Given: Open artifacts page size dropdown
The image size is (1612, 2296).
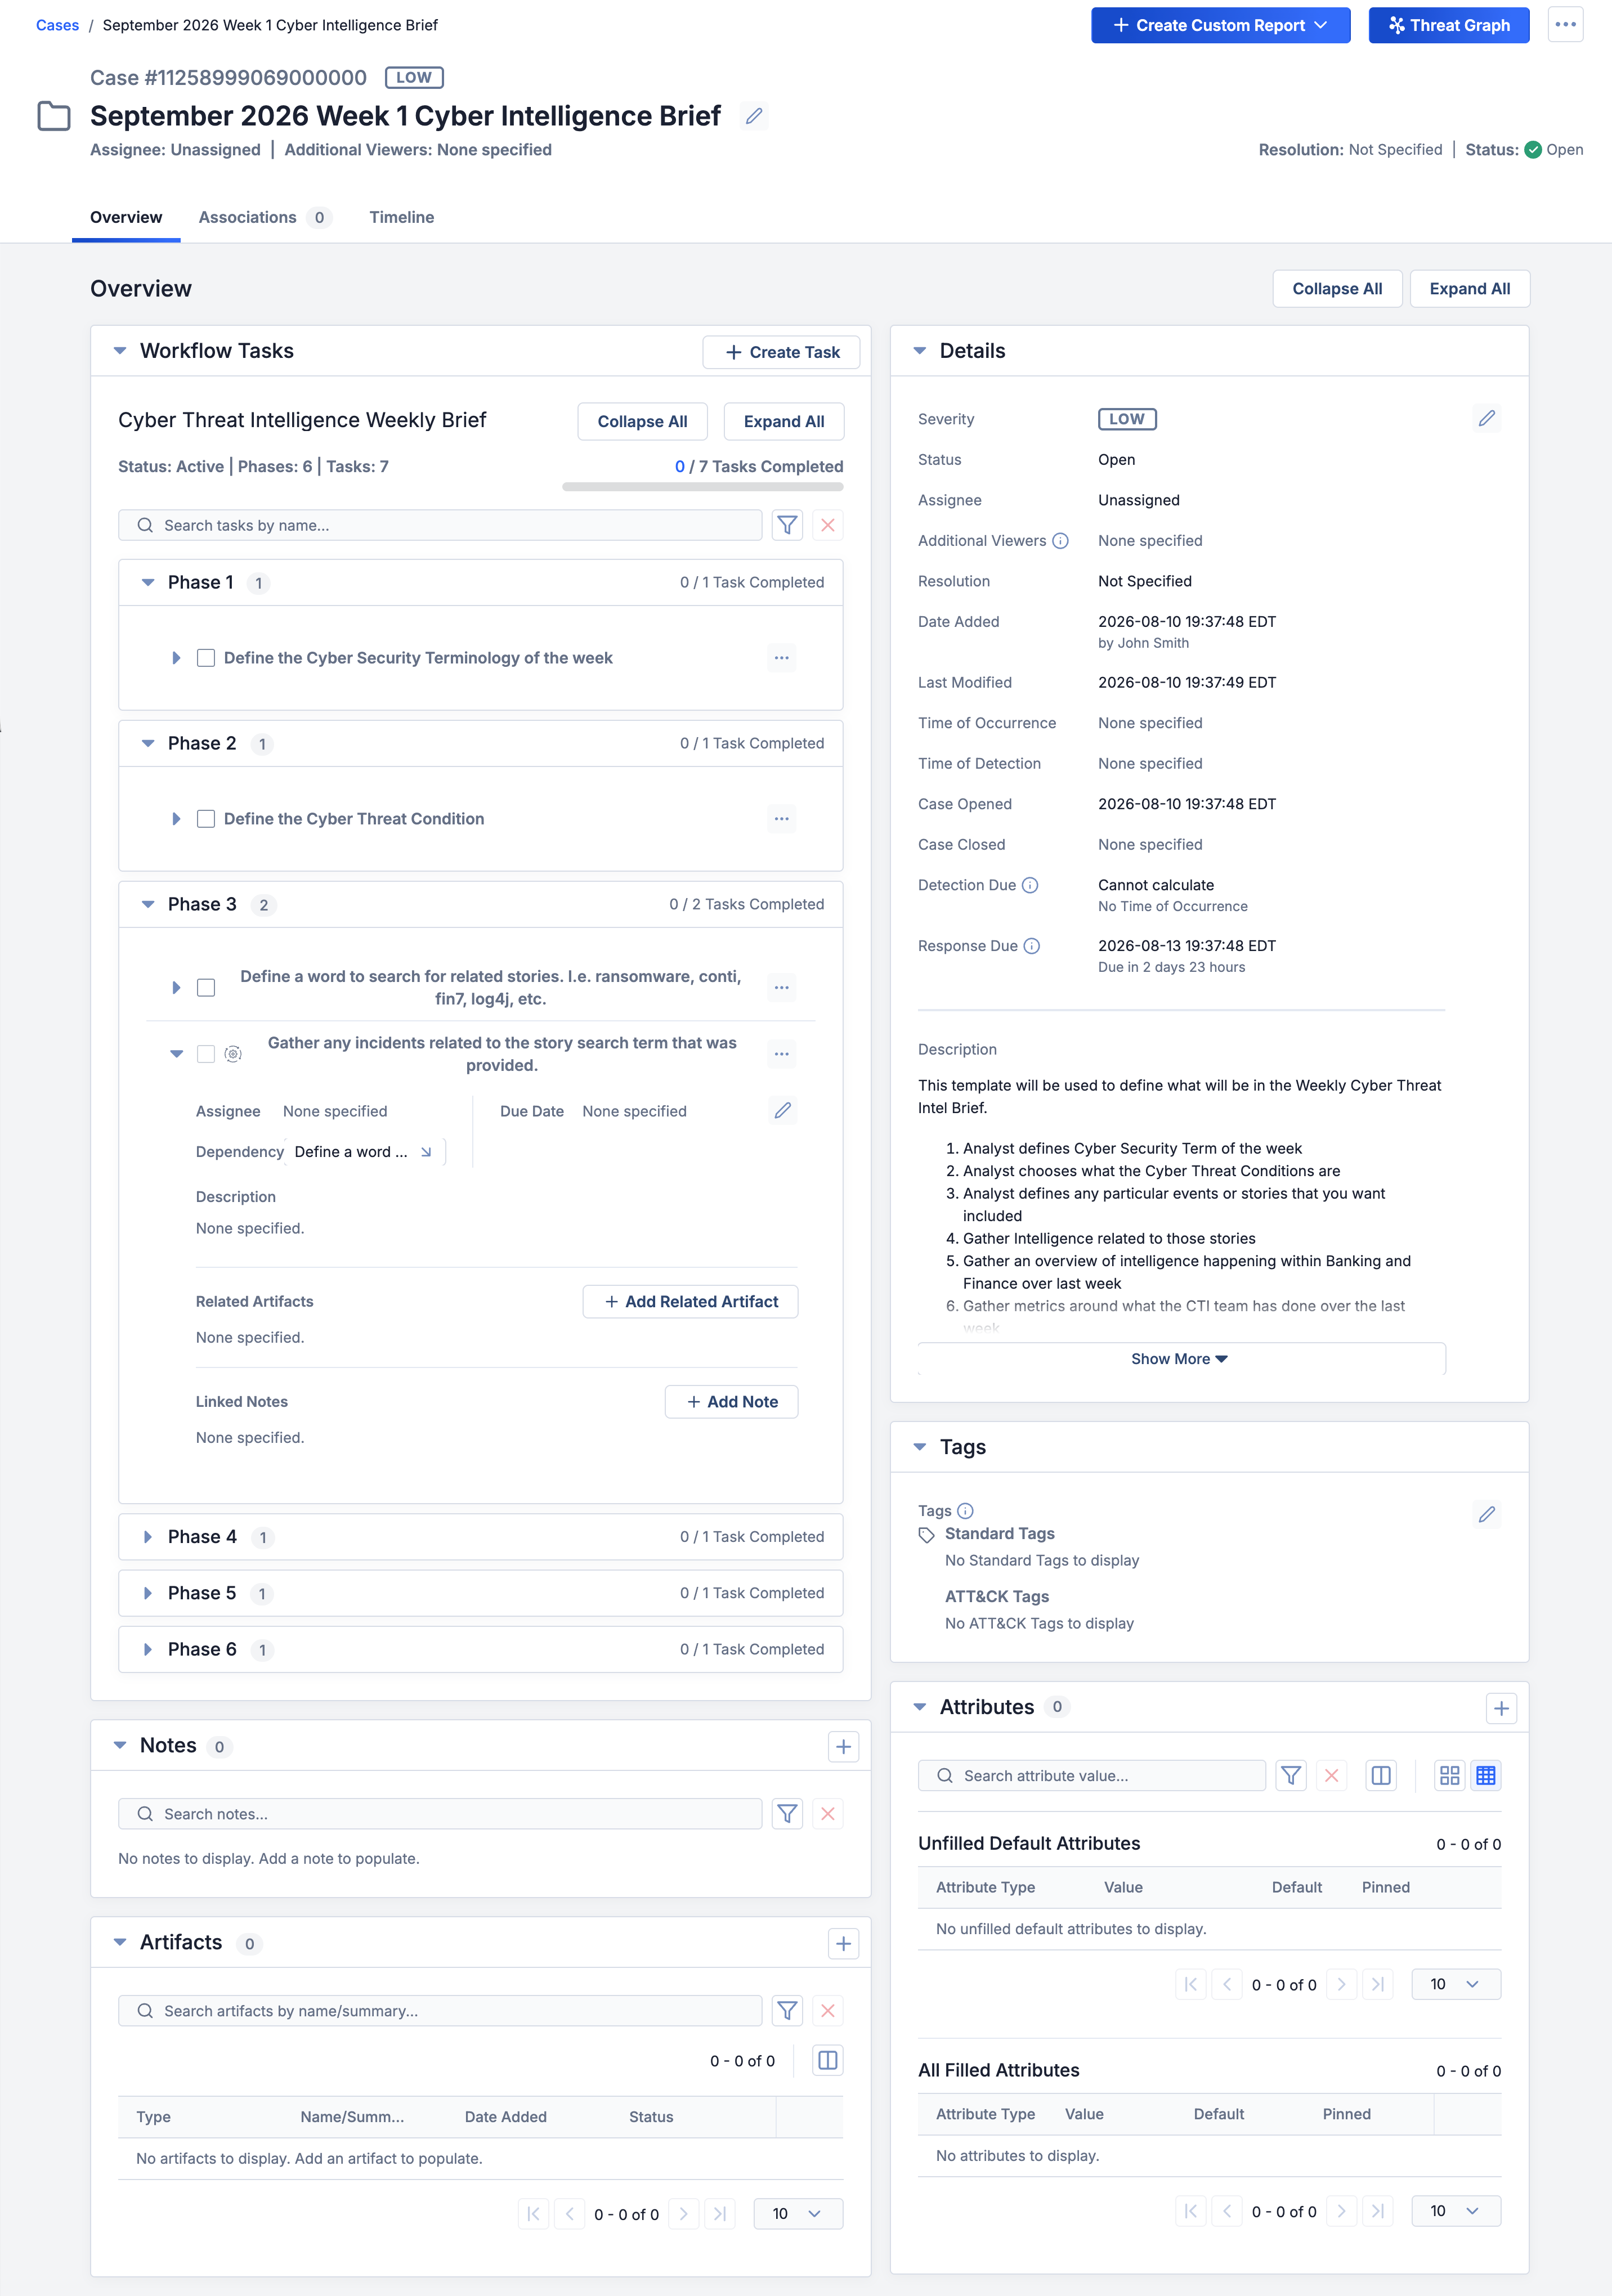Looking at the screenshot, I should coord(798,2214).
